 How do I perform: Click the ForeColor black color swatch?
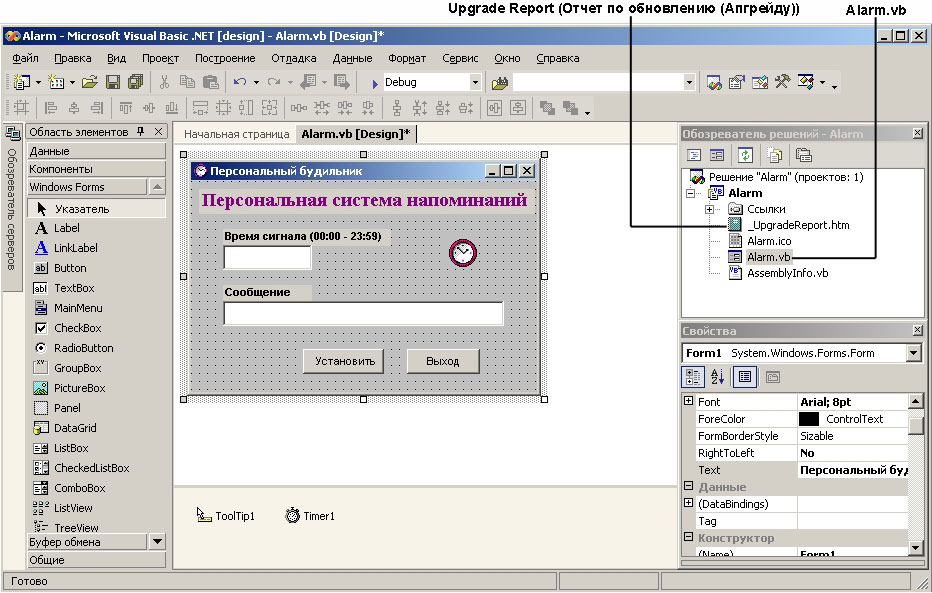[808, 419]
